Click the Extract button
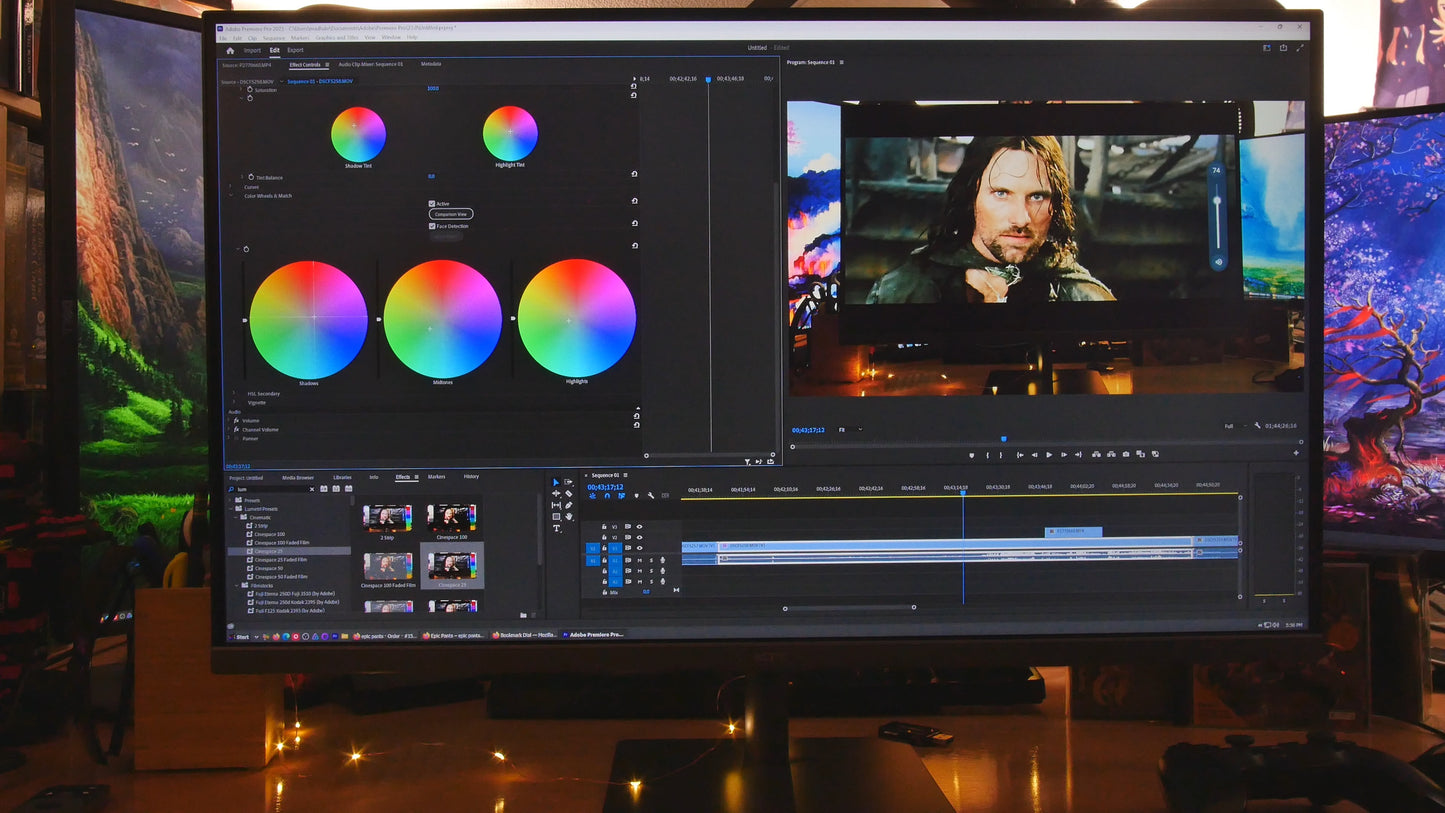This screenshot has height=813, width=1445. [x=1111, y=455]
